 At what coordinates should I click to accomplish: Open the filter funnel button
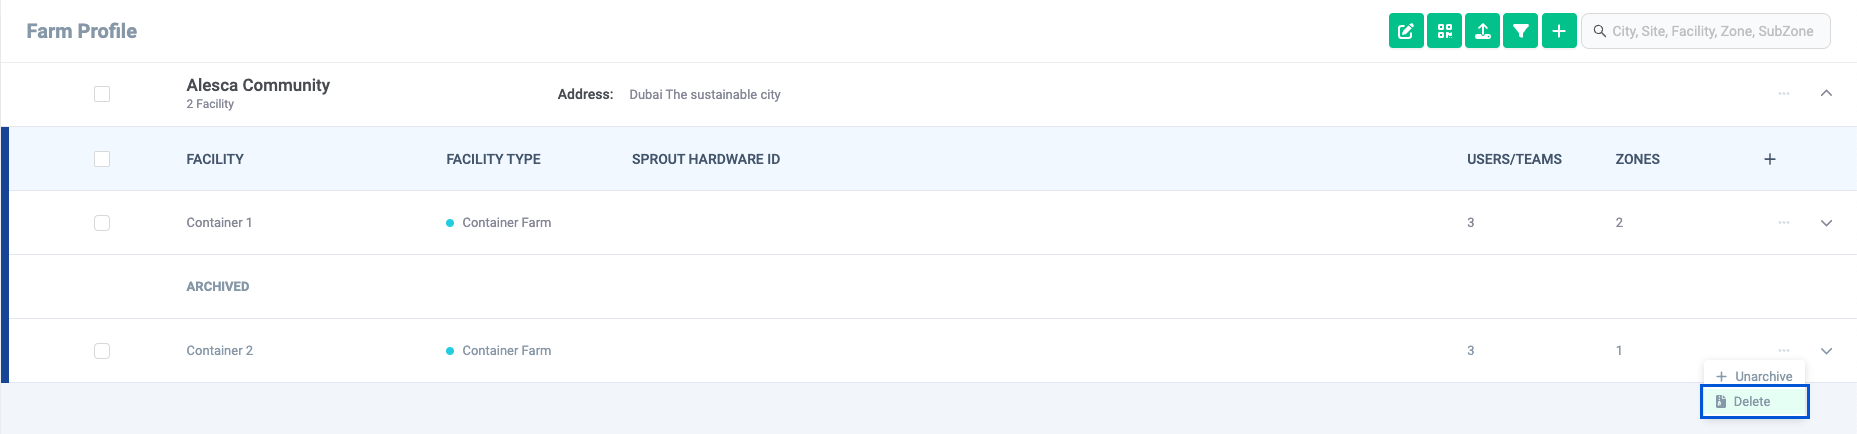coord(1520,31)
